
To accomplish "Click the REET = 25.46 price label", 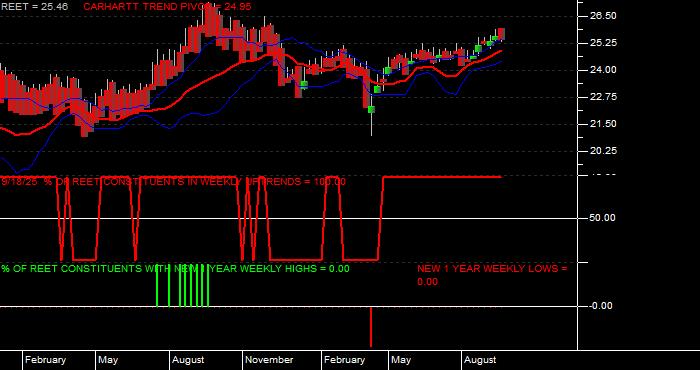I will click(x=34, y=7).
